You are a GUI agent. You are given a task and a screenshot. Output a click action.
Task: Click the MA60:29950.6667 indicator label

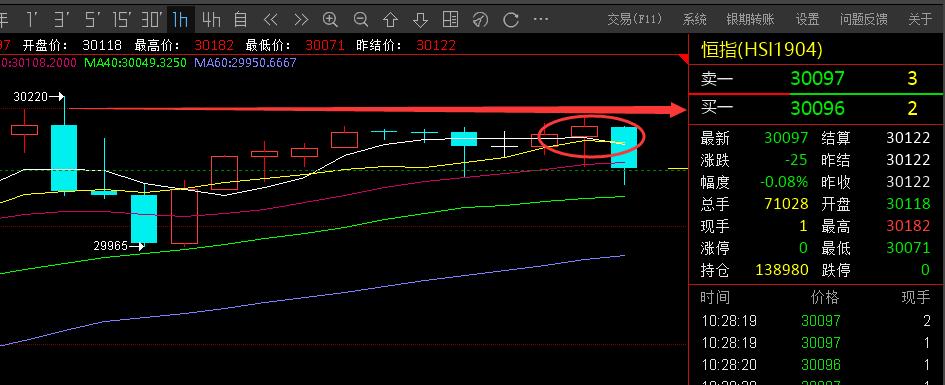[245, 63]
